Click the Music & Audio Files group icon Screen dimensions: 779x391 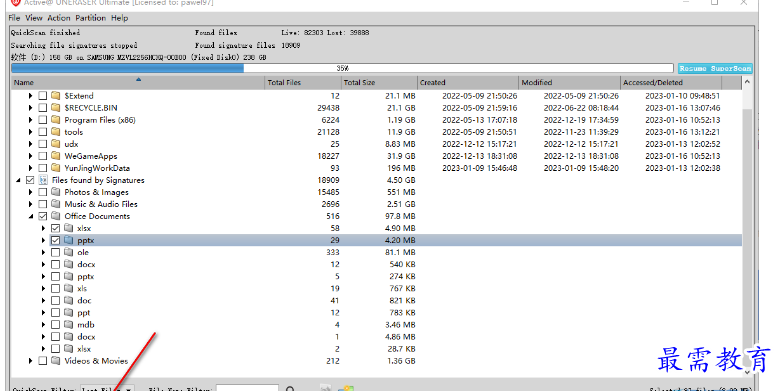point(56,204)
